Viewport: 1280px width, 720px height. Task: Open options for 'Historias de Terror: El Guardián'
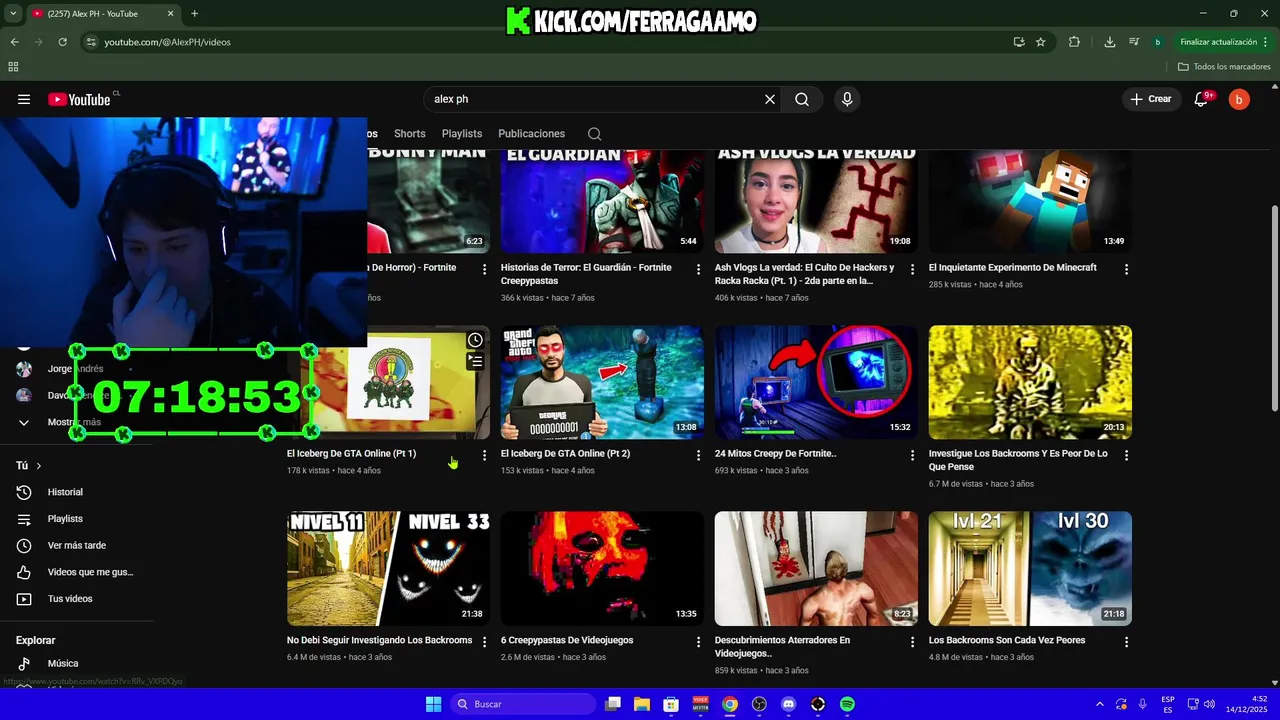pos(698,269)
